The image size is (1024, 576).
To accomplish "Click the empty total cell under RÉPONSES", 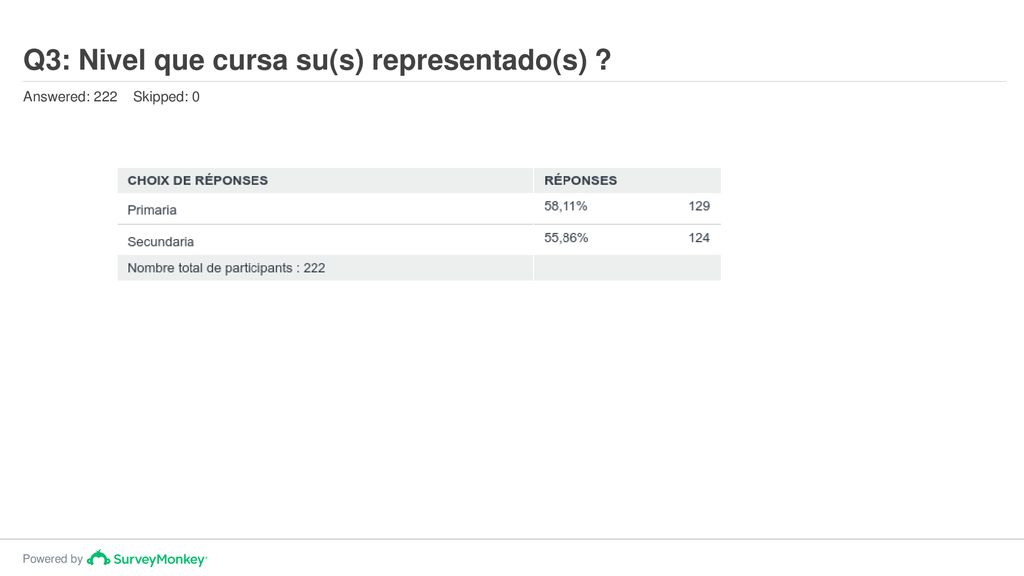I will pyautogui.click(x=627, y=268).
